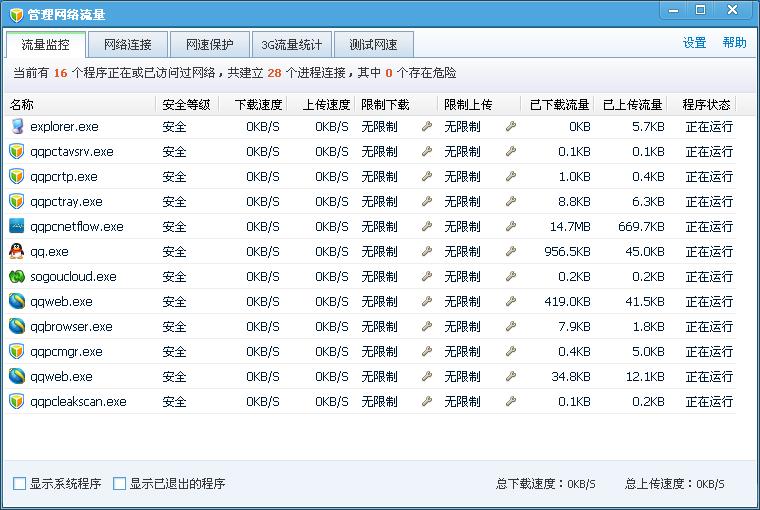This screenshot has height=510, width=760.
Task: Enable 显示系统程序 checkbox
Action: (20, 484)
